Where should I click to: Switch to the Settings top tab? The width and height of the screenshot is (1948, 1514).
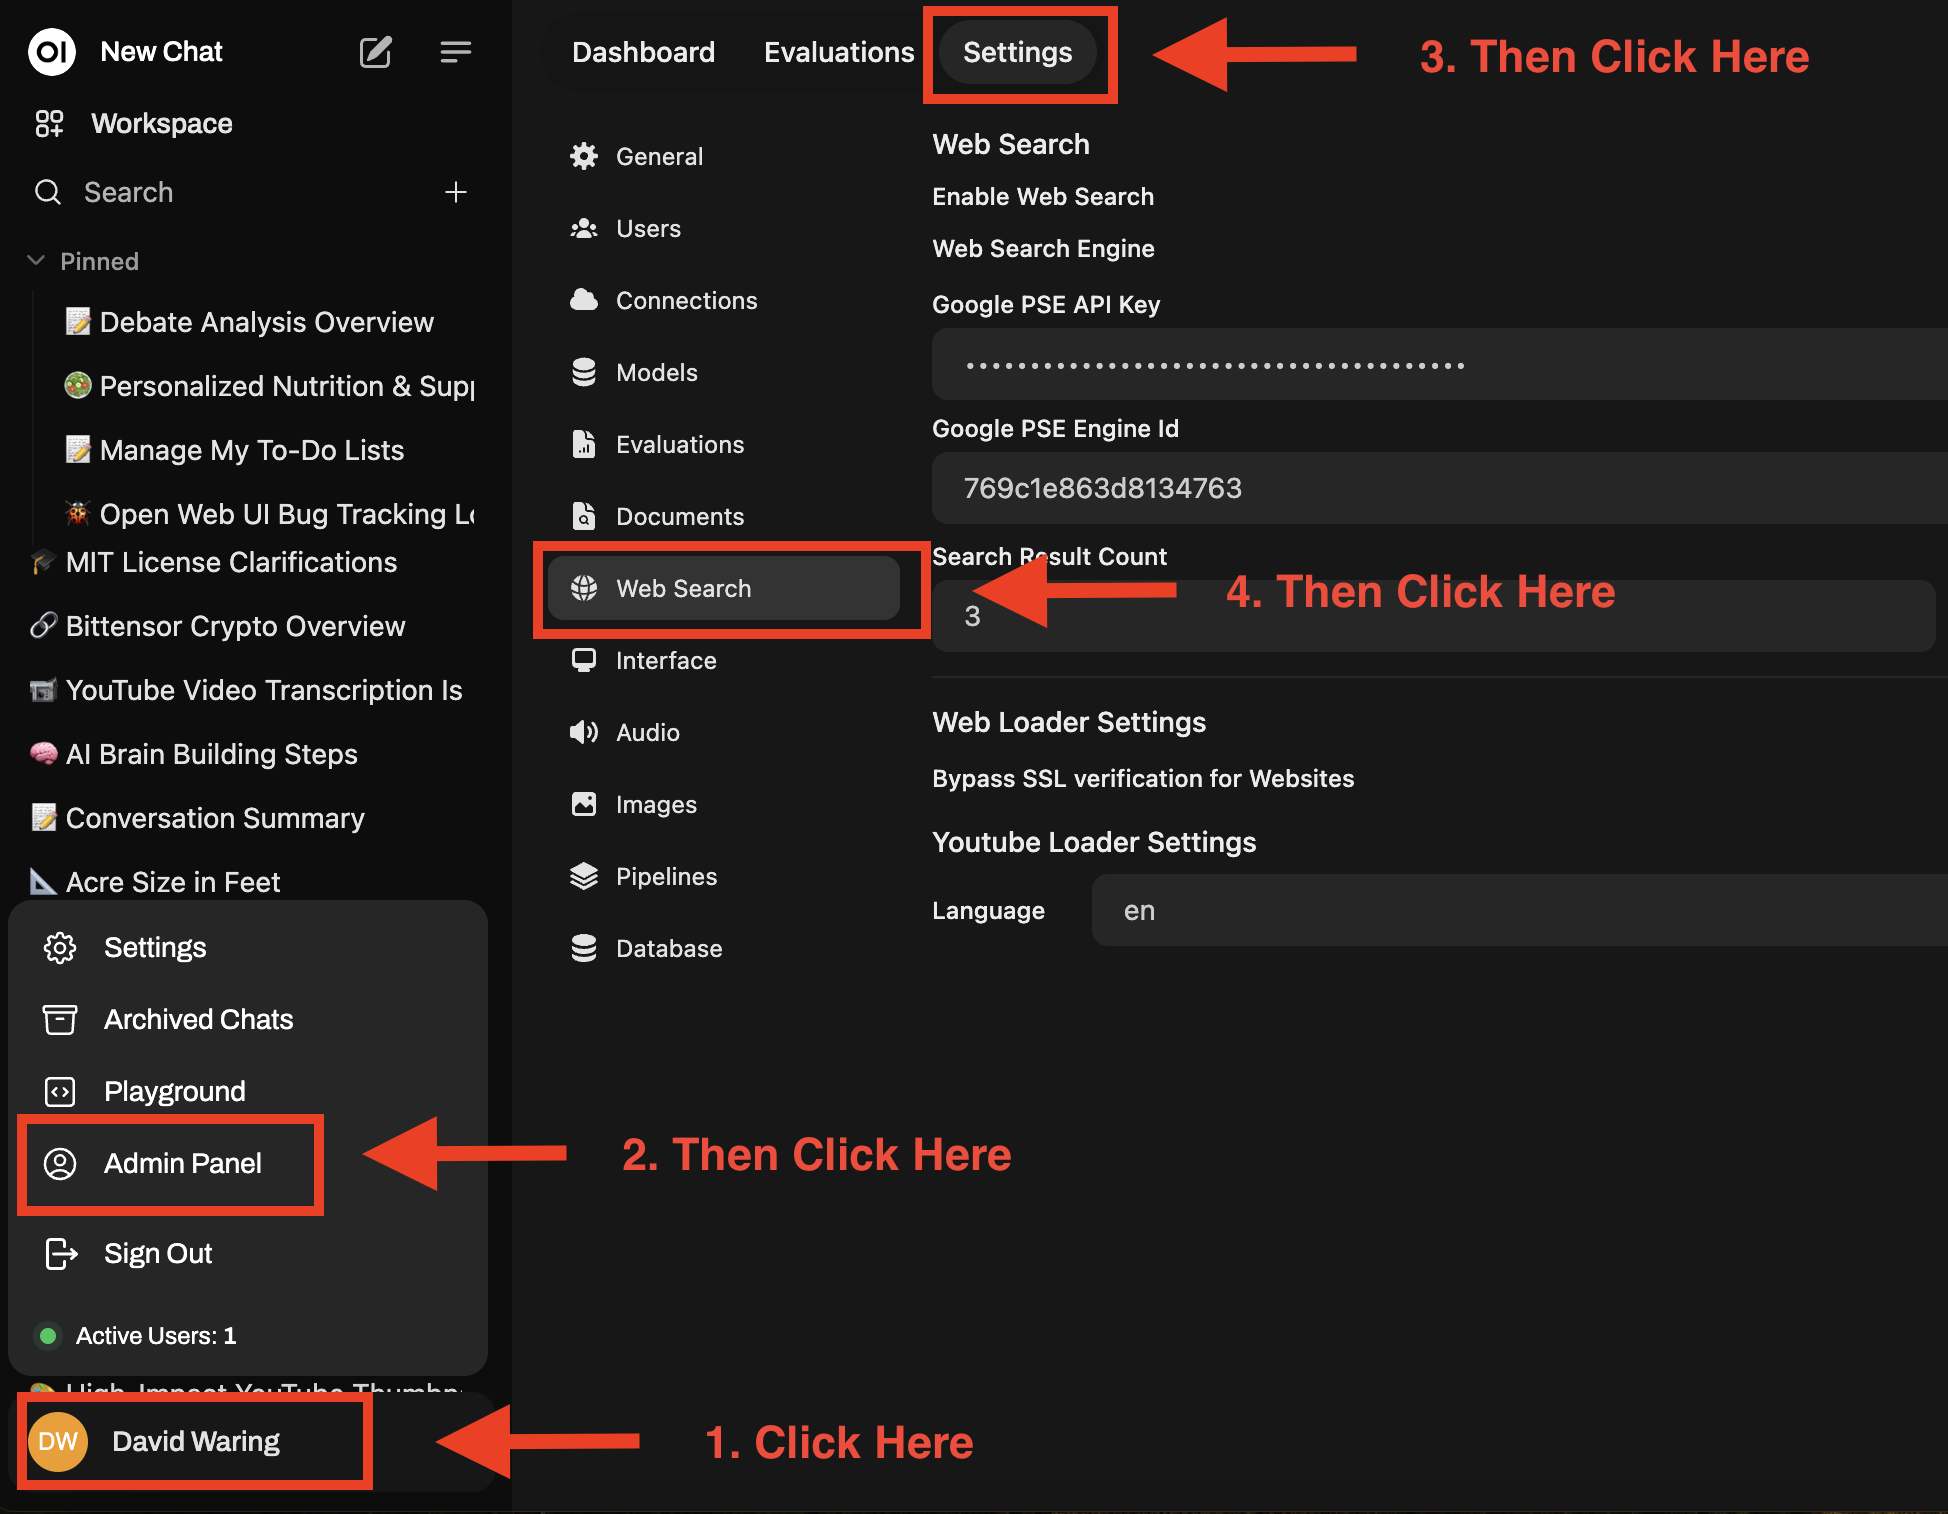click(1017, 52)
